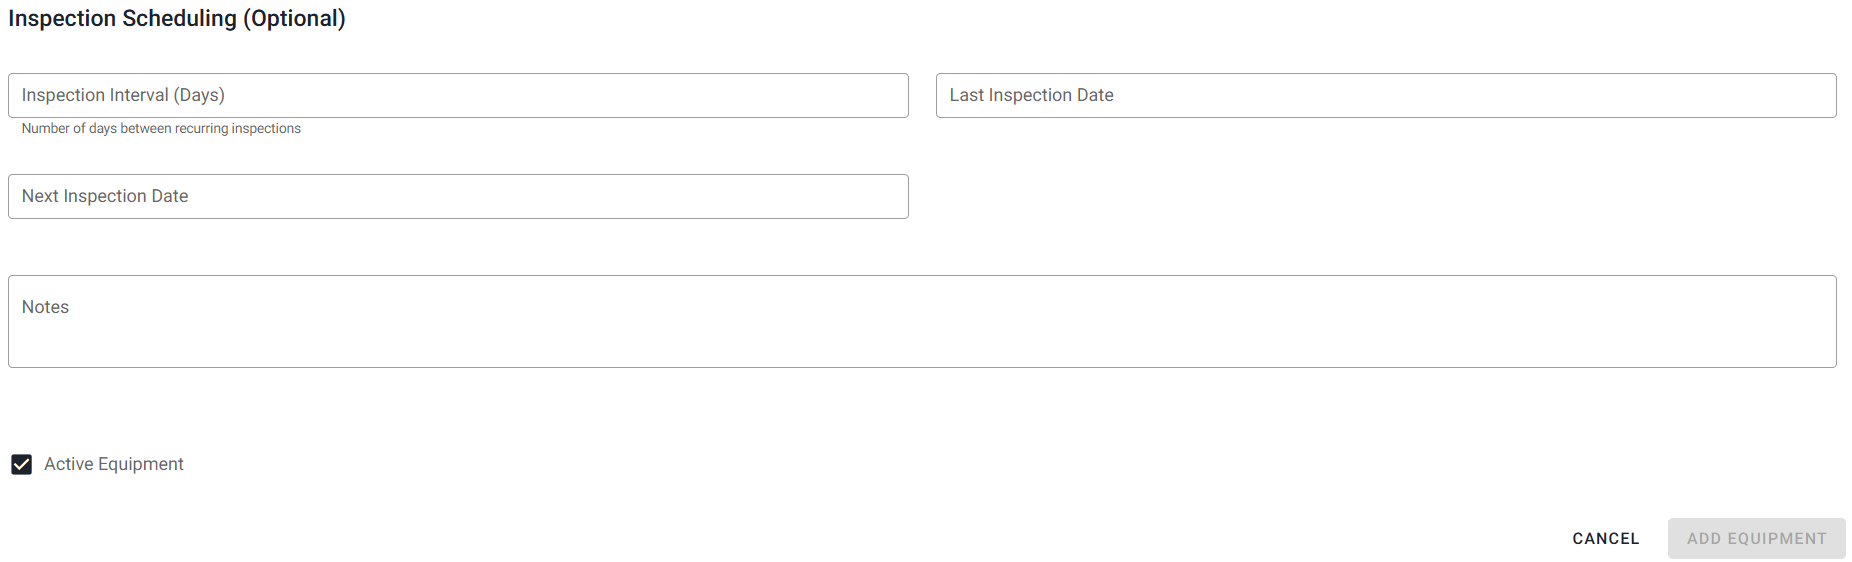Viewport: 1852px width, 562px height.
Task: Click the word 'Optional' in the heading
Action: tap(294, 18)
